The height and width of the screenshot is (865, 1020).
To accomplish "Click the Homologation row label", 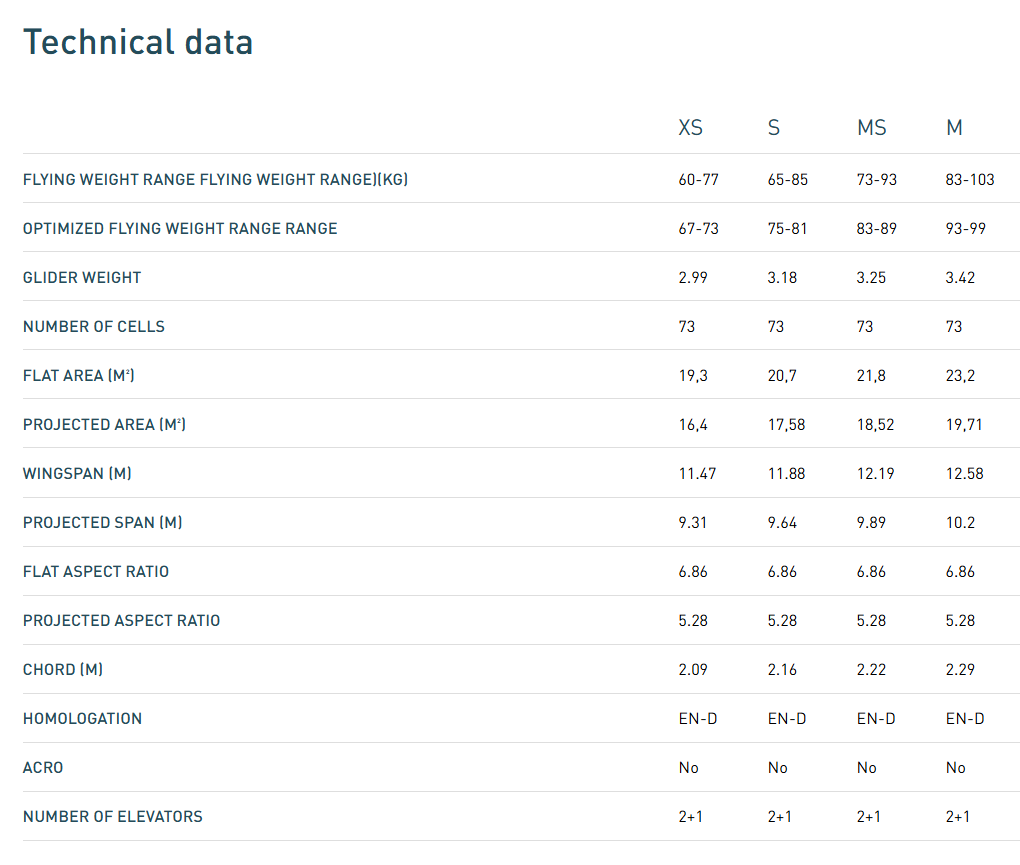I will click(82, 719).
